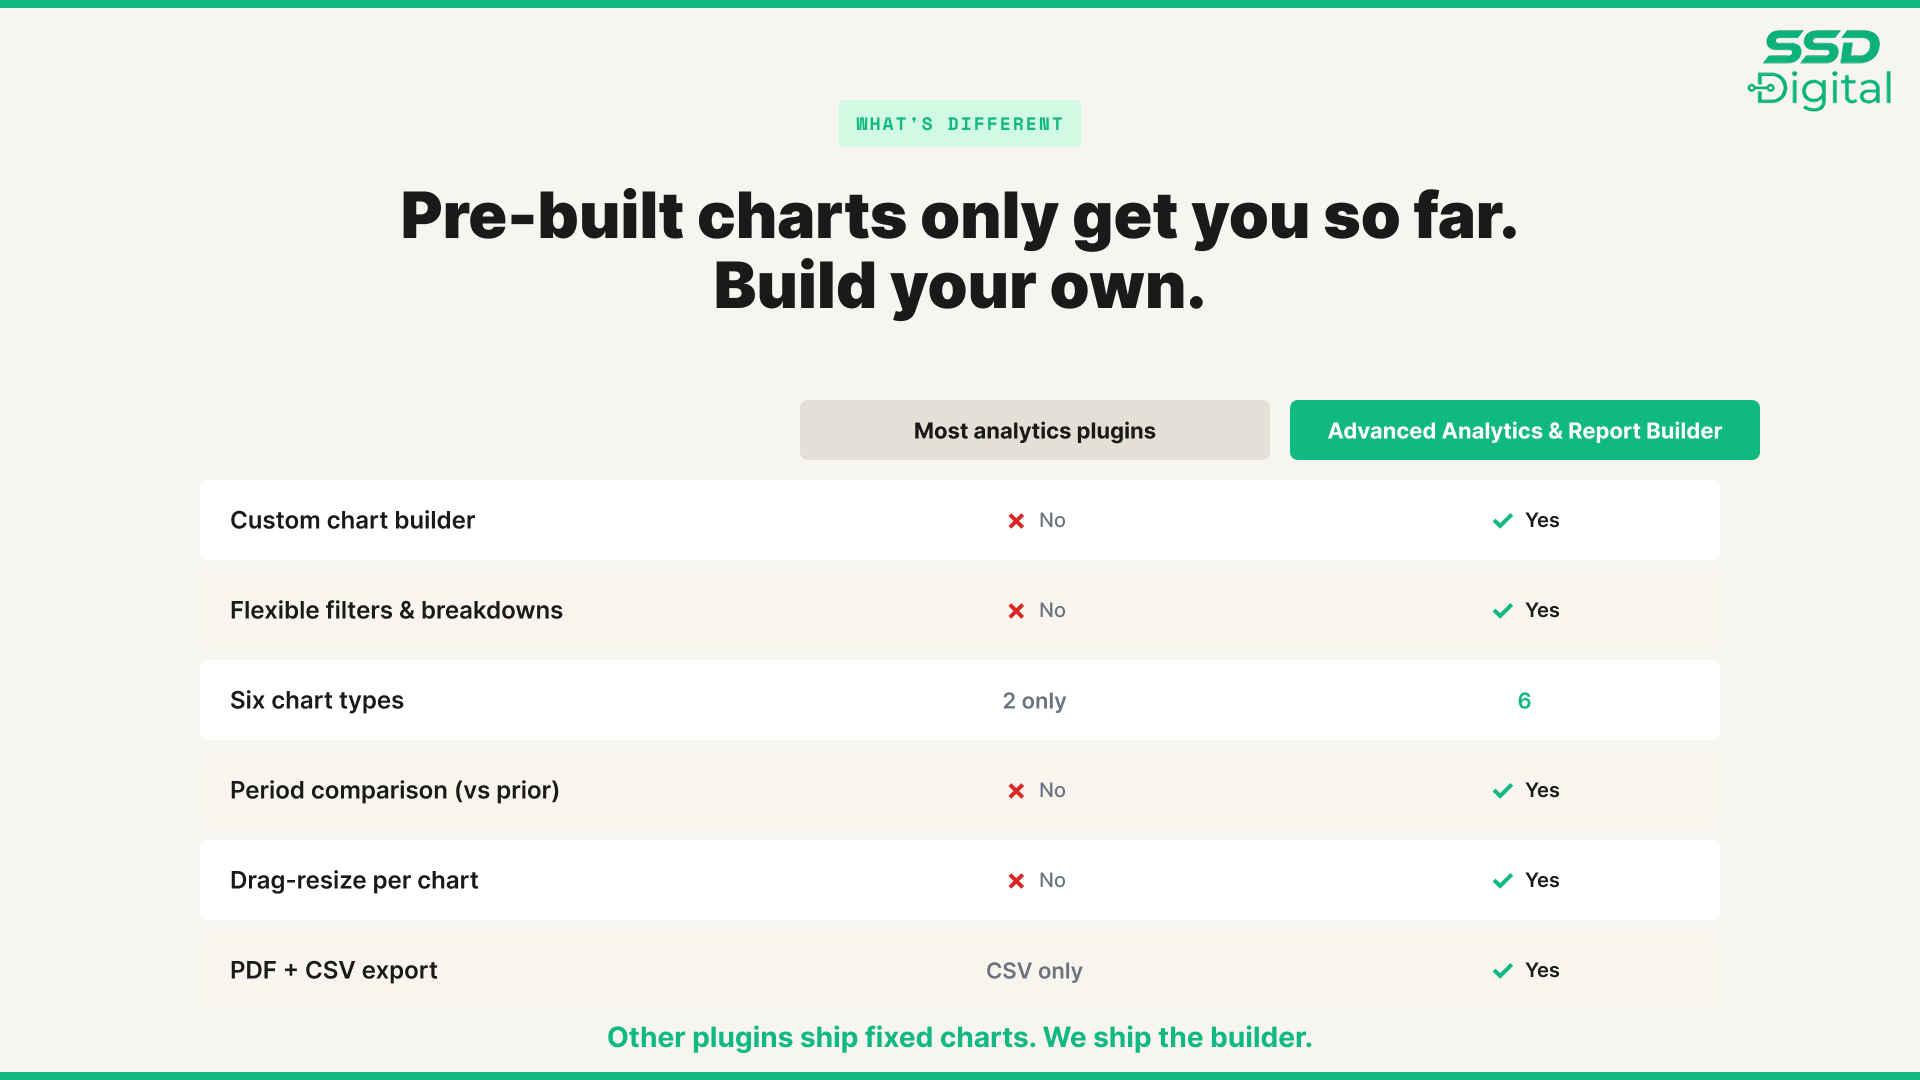Image resolution: width=1920 pixels, height=1080 pixels.
Task: Click green checkmark in Flexible filters row
Action: (x=1502, y=611)
